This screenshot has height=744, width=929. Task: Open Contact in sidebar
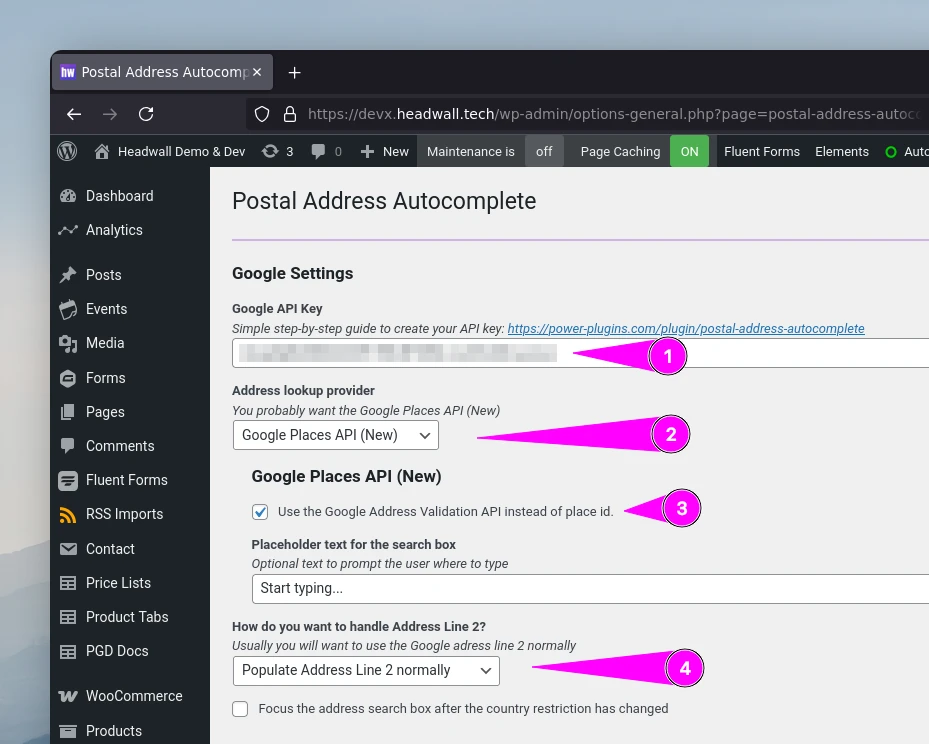pyautogui.click(x=110, y=549)
